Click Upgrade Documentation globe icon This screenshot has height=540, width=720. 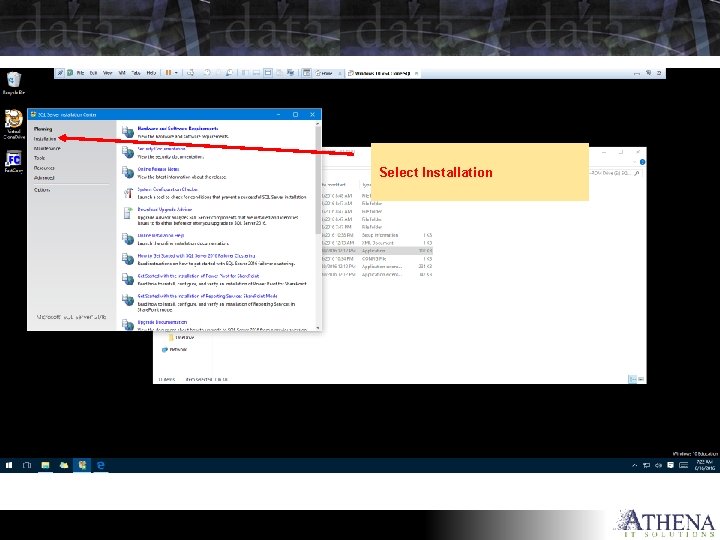[128, 324]
